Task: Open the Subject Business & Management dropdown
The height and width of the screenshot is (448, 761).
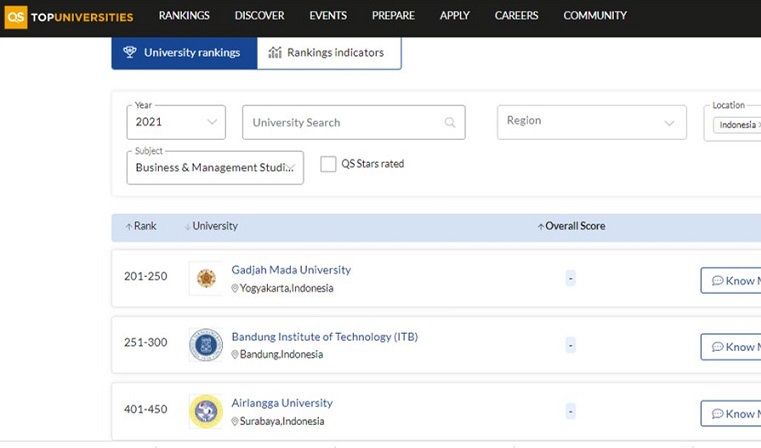Action: pos(215,167)
